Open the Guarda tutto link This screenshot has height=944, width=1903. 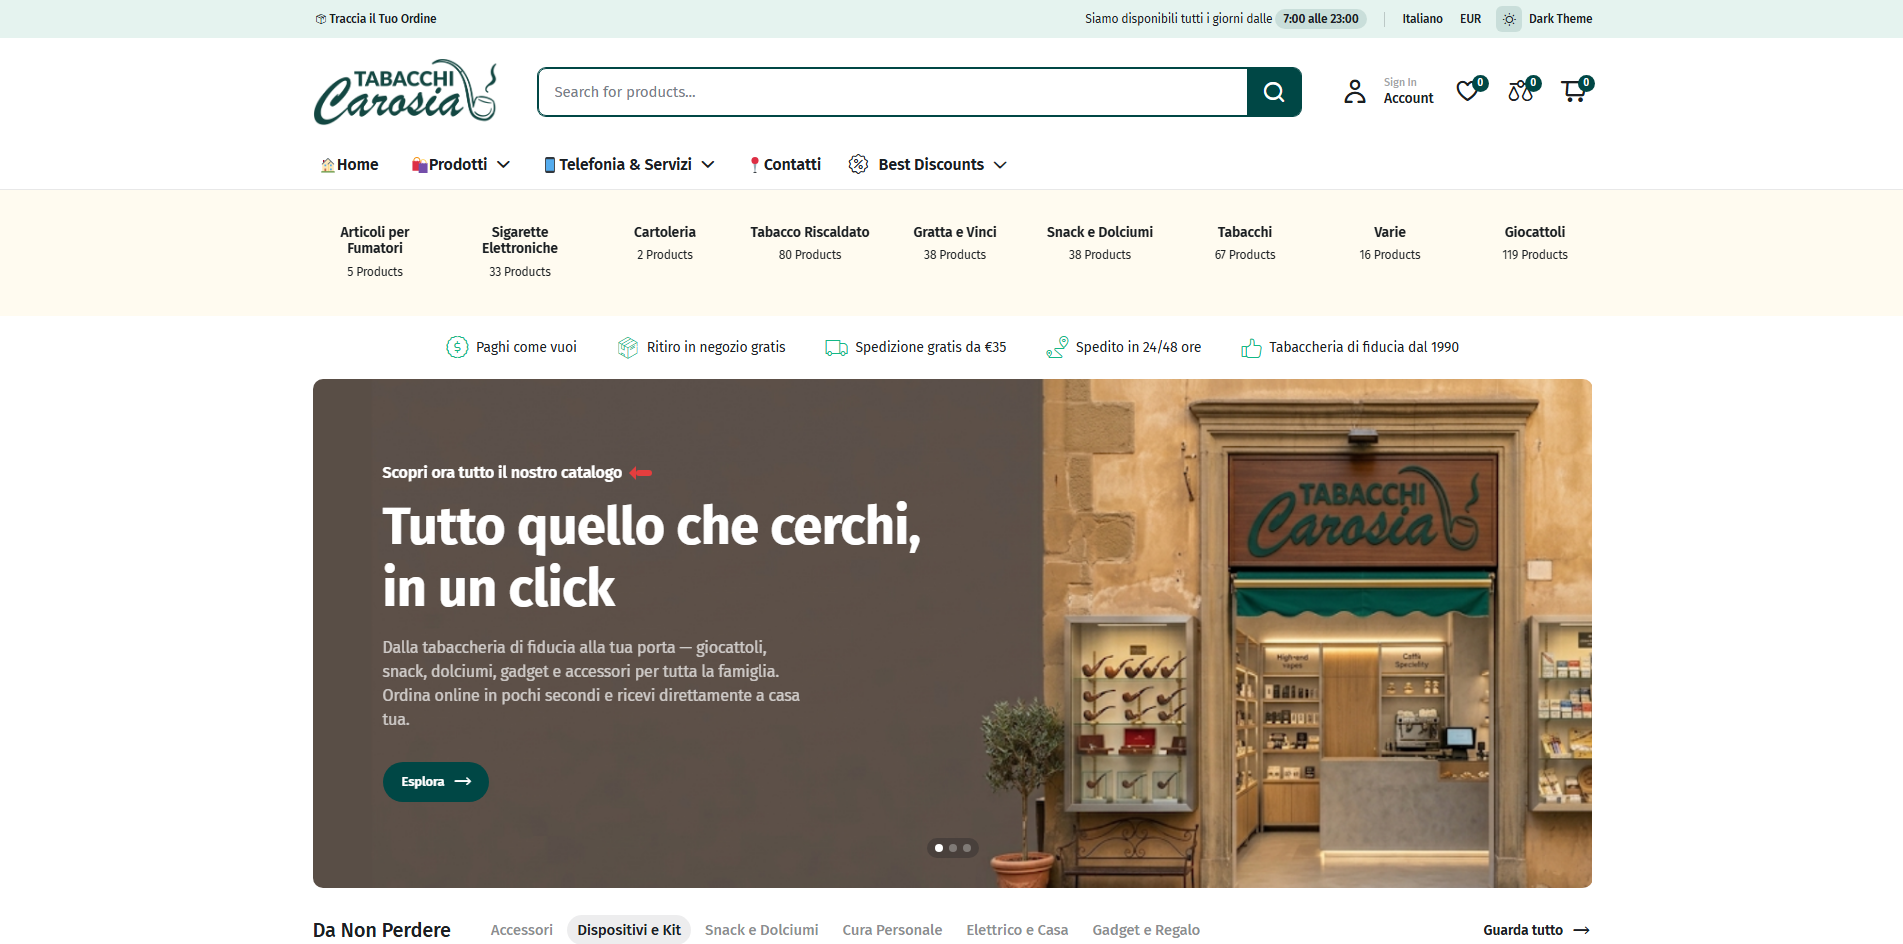click(x=1535, y=930)
